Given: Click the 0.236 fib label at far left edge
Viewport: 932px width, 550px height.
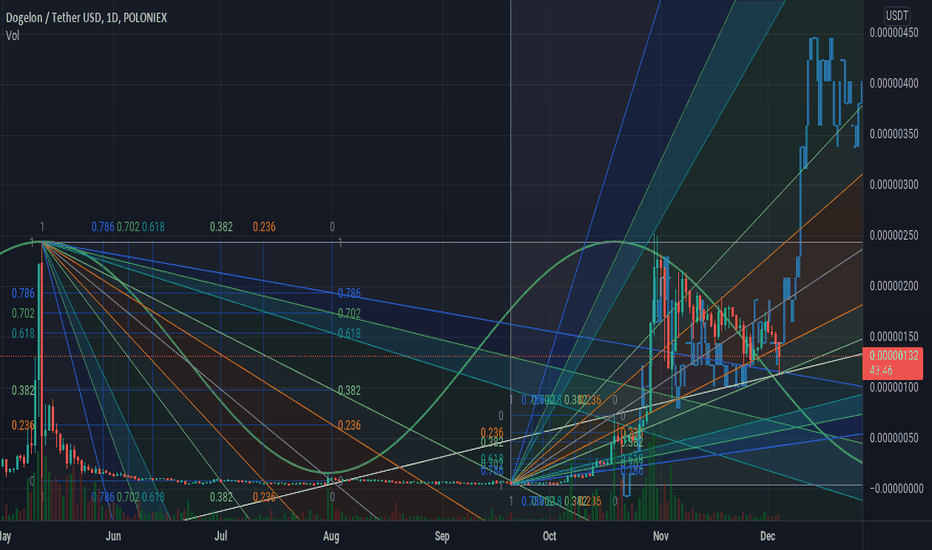Looking at the screenshot, I should [x=23, y=426].
